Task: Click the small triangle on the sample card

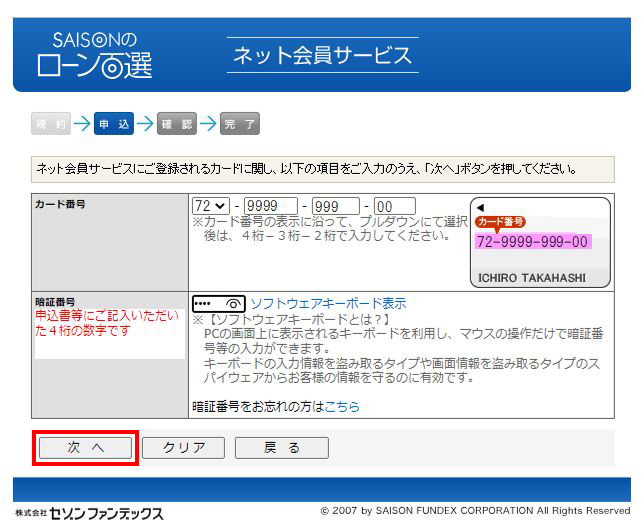Action: coord(480,208)
